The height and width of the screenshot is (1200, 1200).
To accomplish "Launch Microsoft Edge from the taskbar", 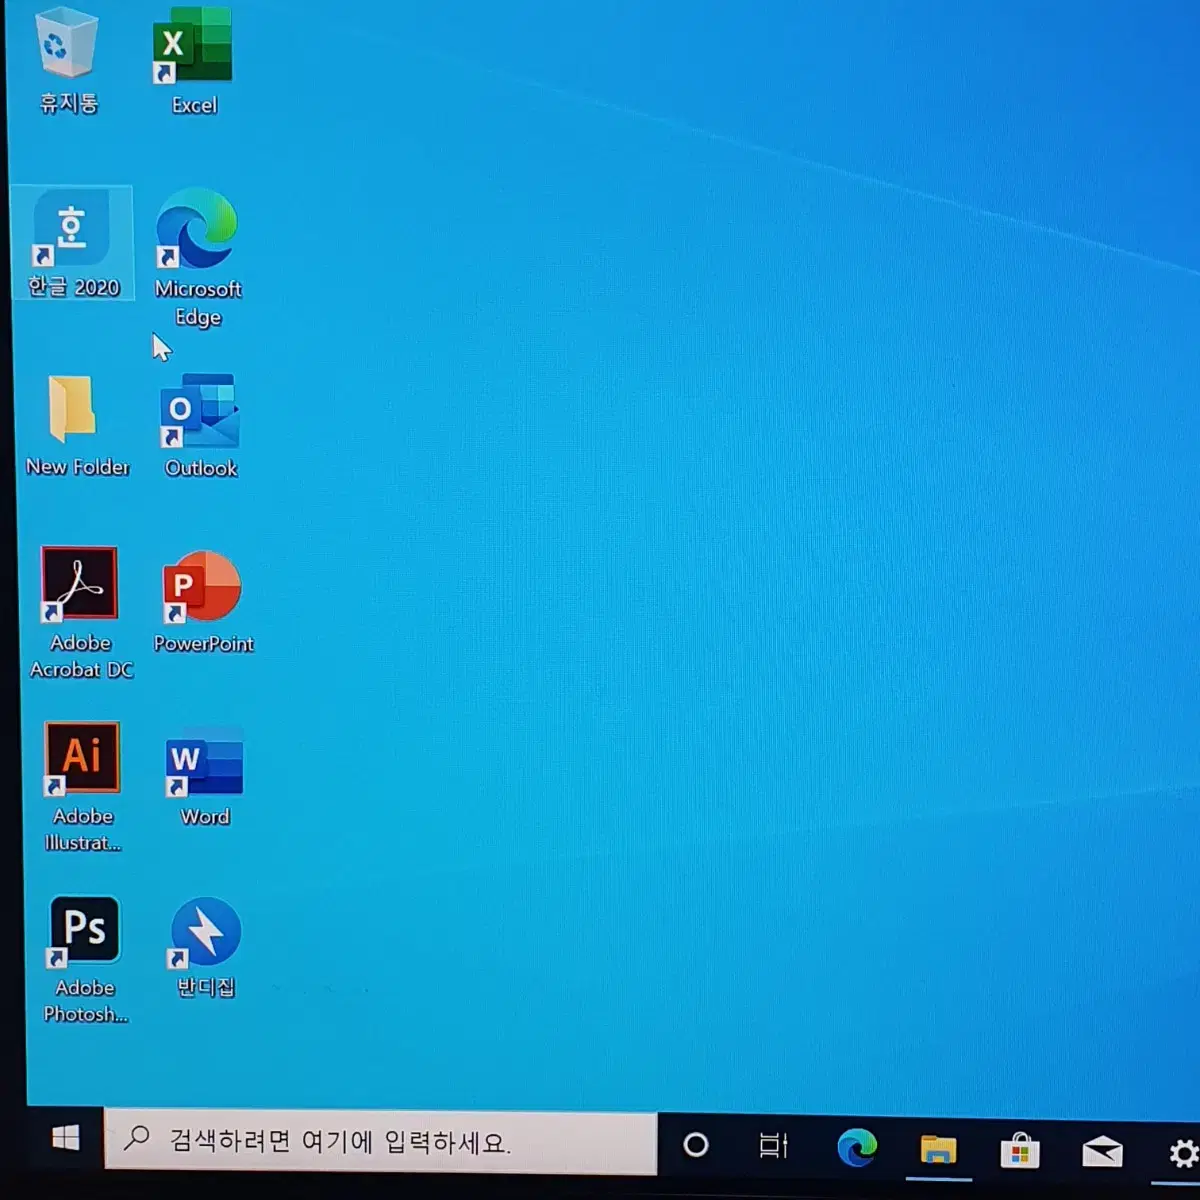I will point(857,1147).
